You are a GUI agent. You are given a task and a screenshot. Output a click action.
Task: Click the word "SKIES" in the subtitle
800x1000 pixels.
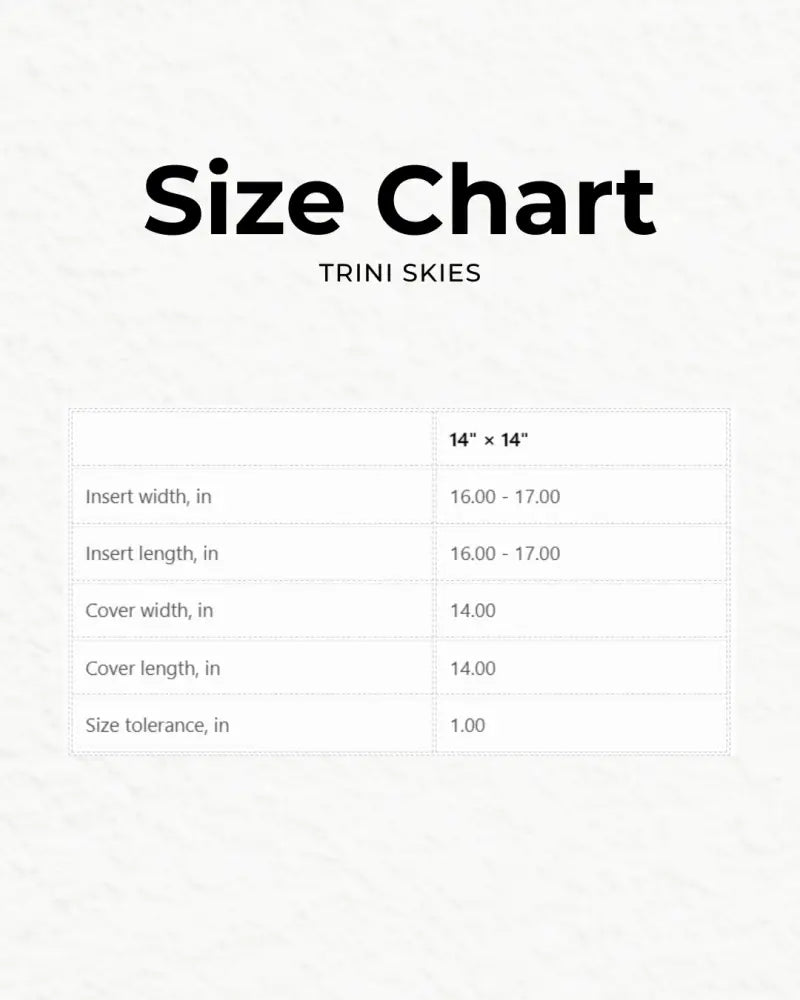(x=441, y=273)
